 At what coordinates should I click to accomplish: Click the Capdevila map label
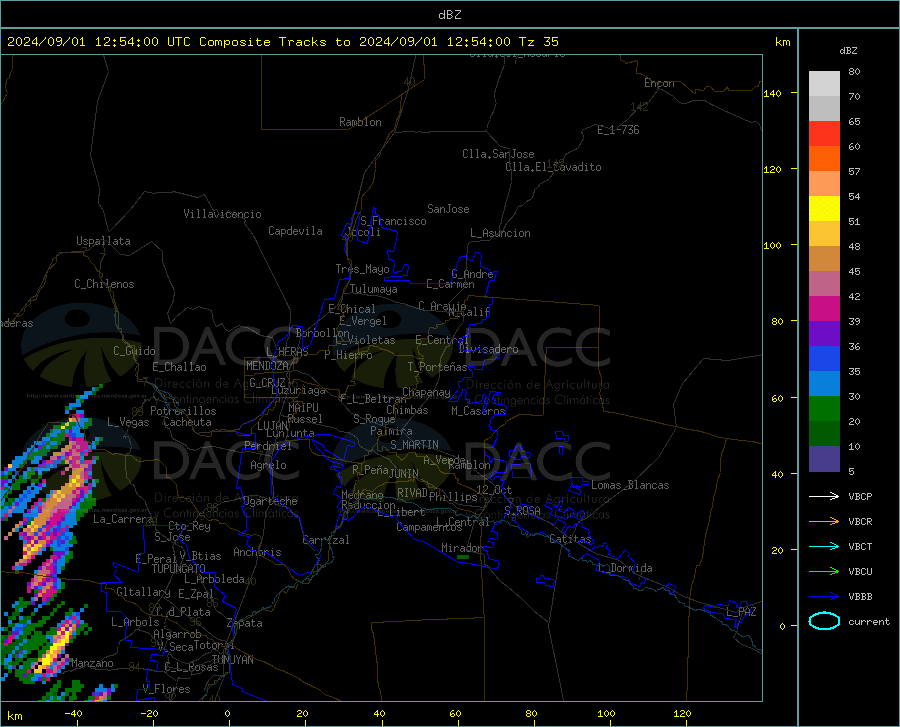click(x=295, y=231)
